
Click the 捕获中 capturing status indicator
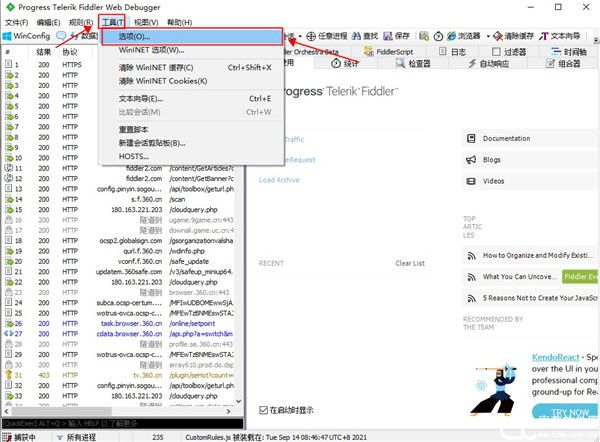[19, 437]
